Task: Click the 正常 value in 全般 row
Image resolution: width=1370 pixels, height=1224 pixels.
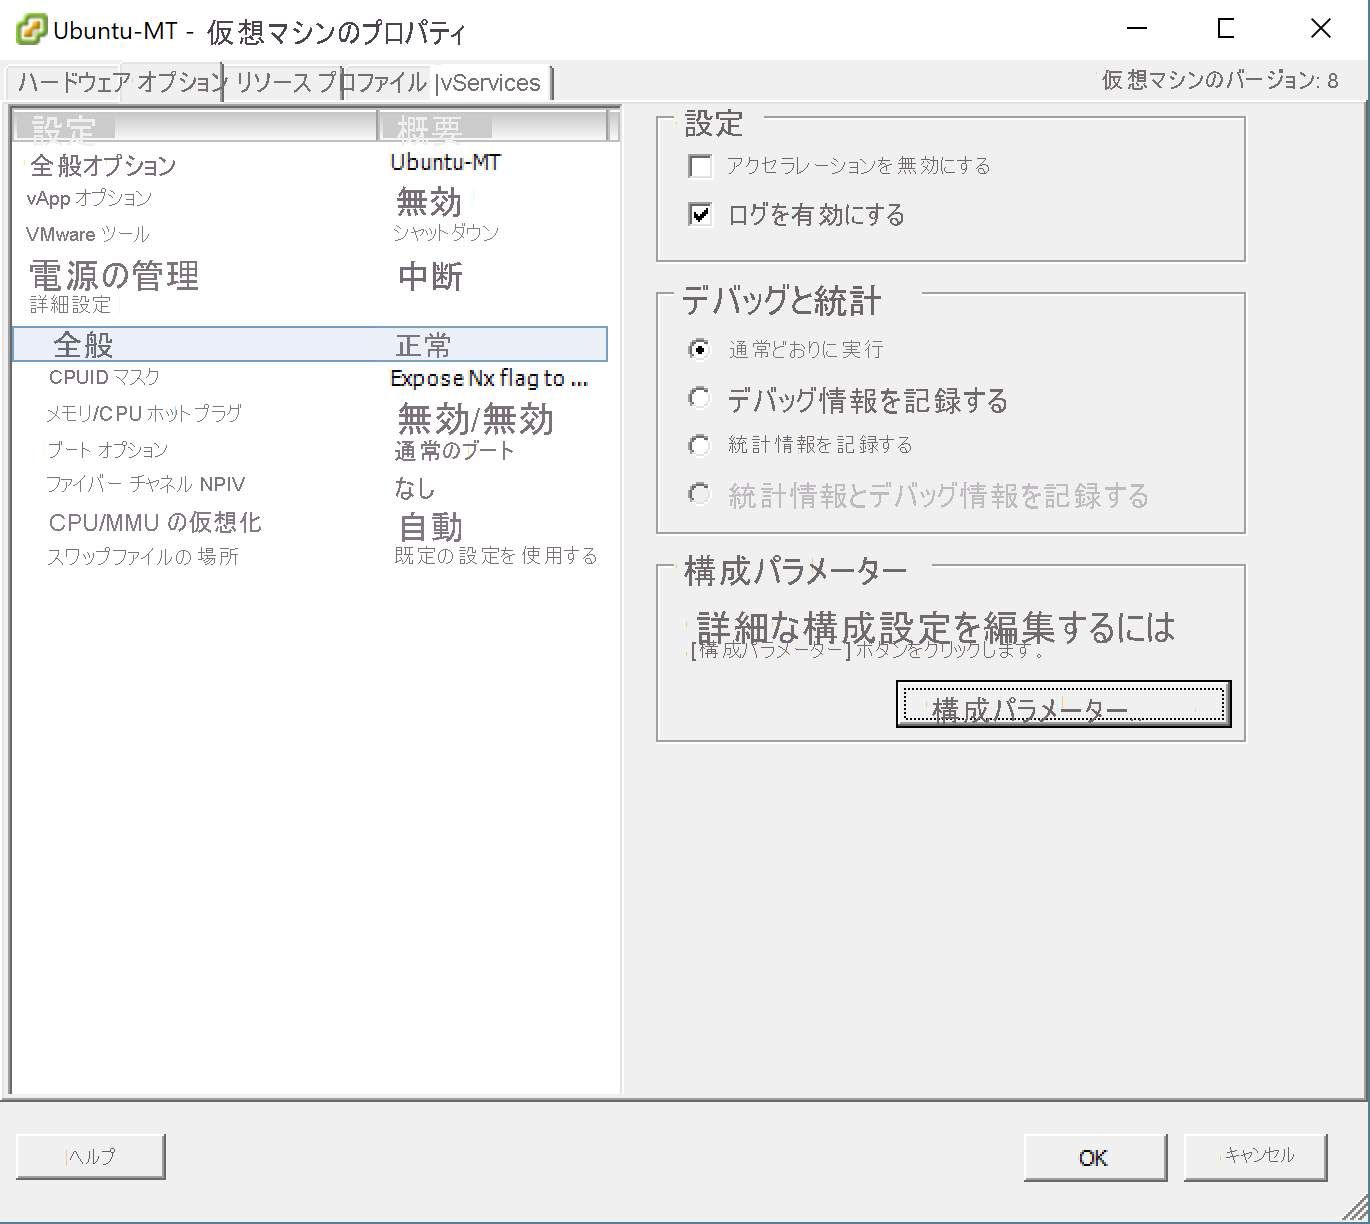Action: pyautogui.click(x=423, y=346)
